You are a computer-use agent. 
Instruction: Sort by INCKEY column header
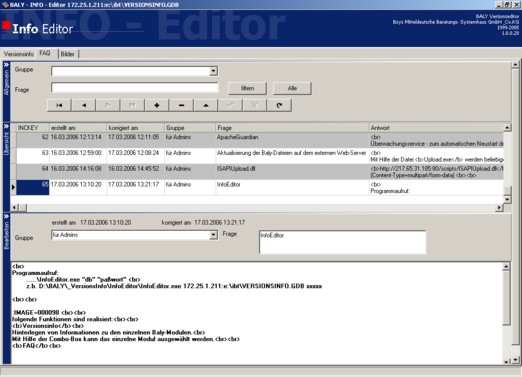click(33, 128)
